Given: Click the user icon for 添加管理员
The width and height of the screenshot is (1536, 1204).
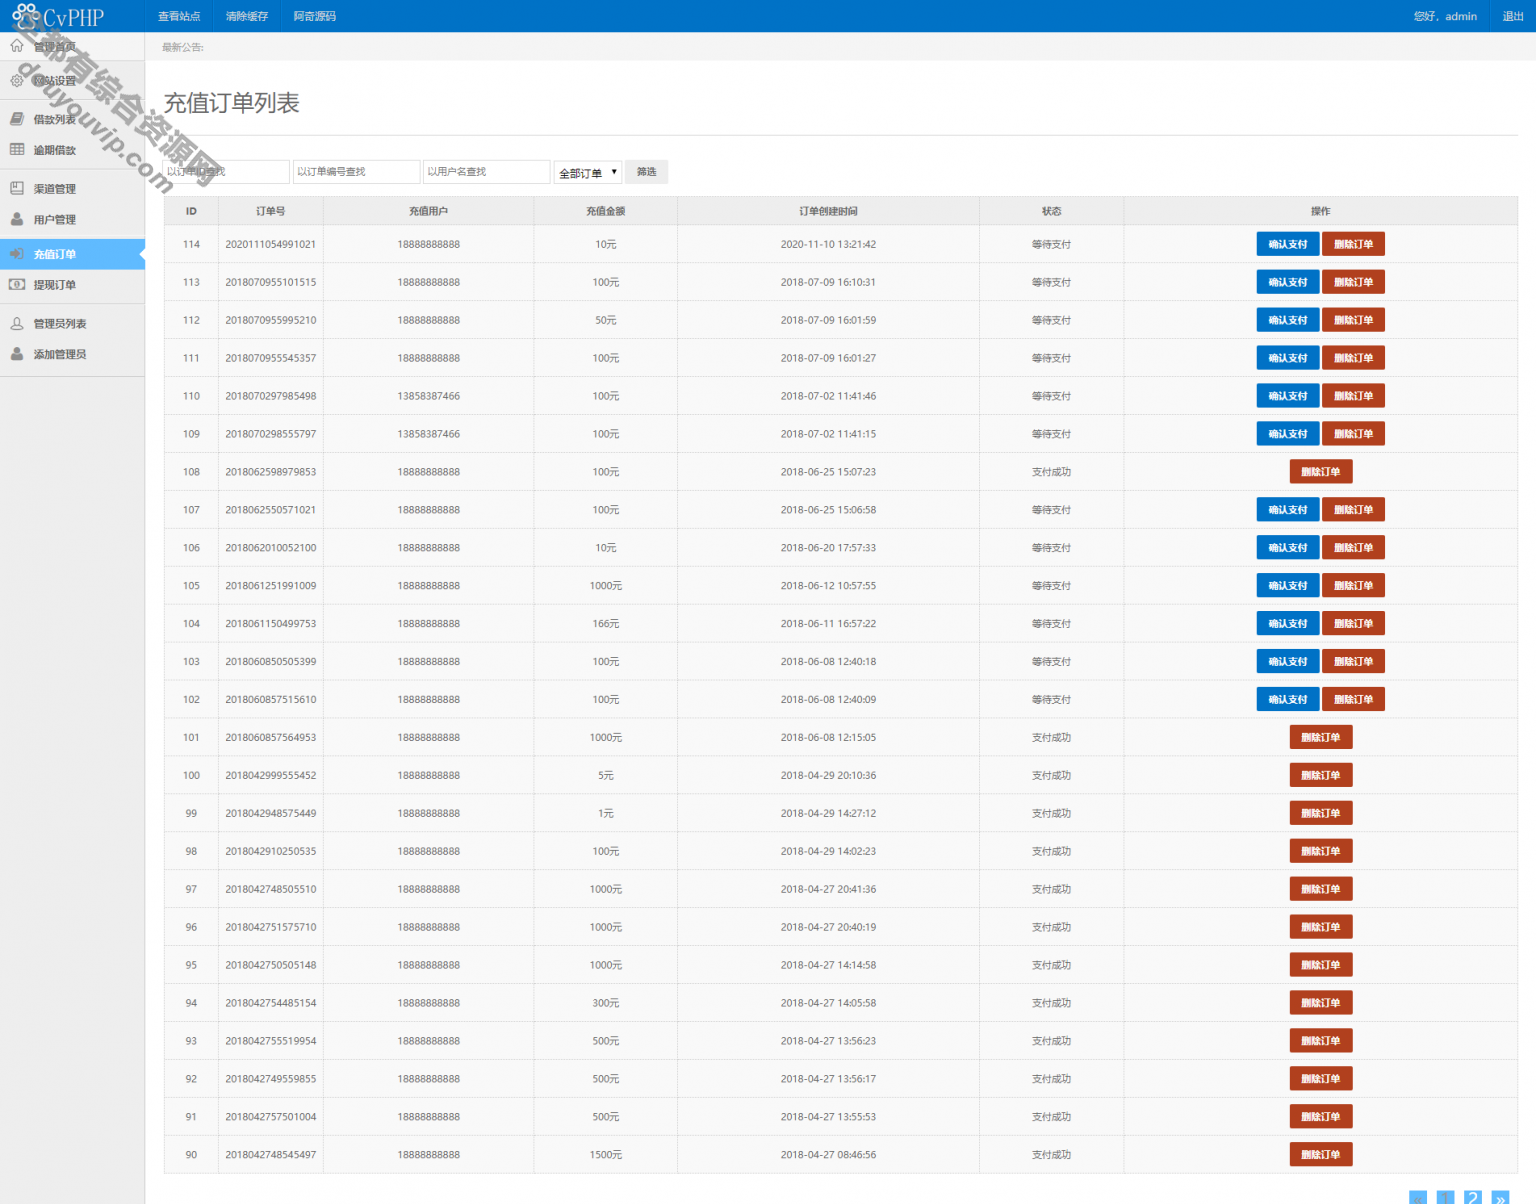Looking at the screenshot, I should coord(17,354).
